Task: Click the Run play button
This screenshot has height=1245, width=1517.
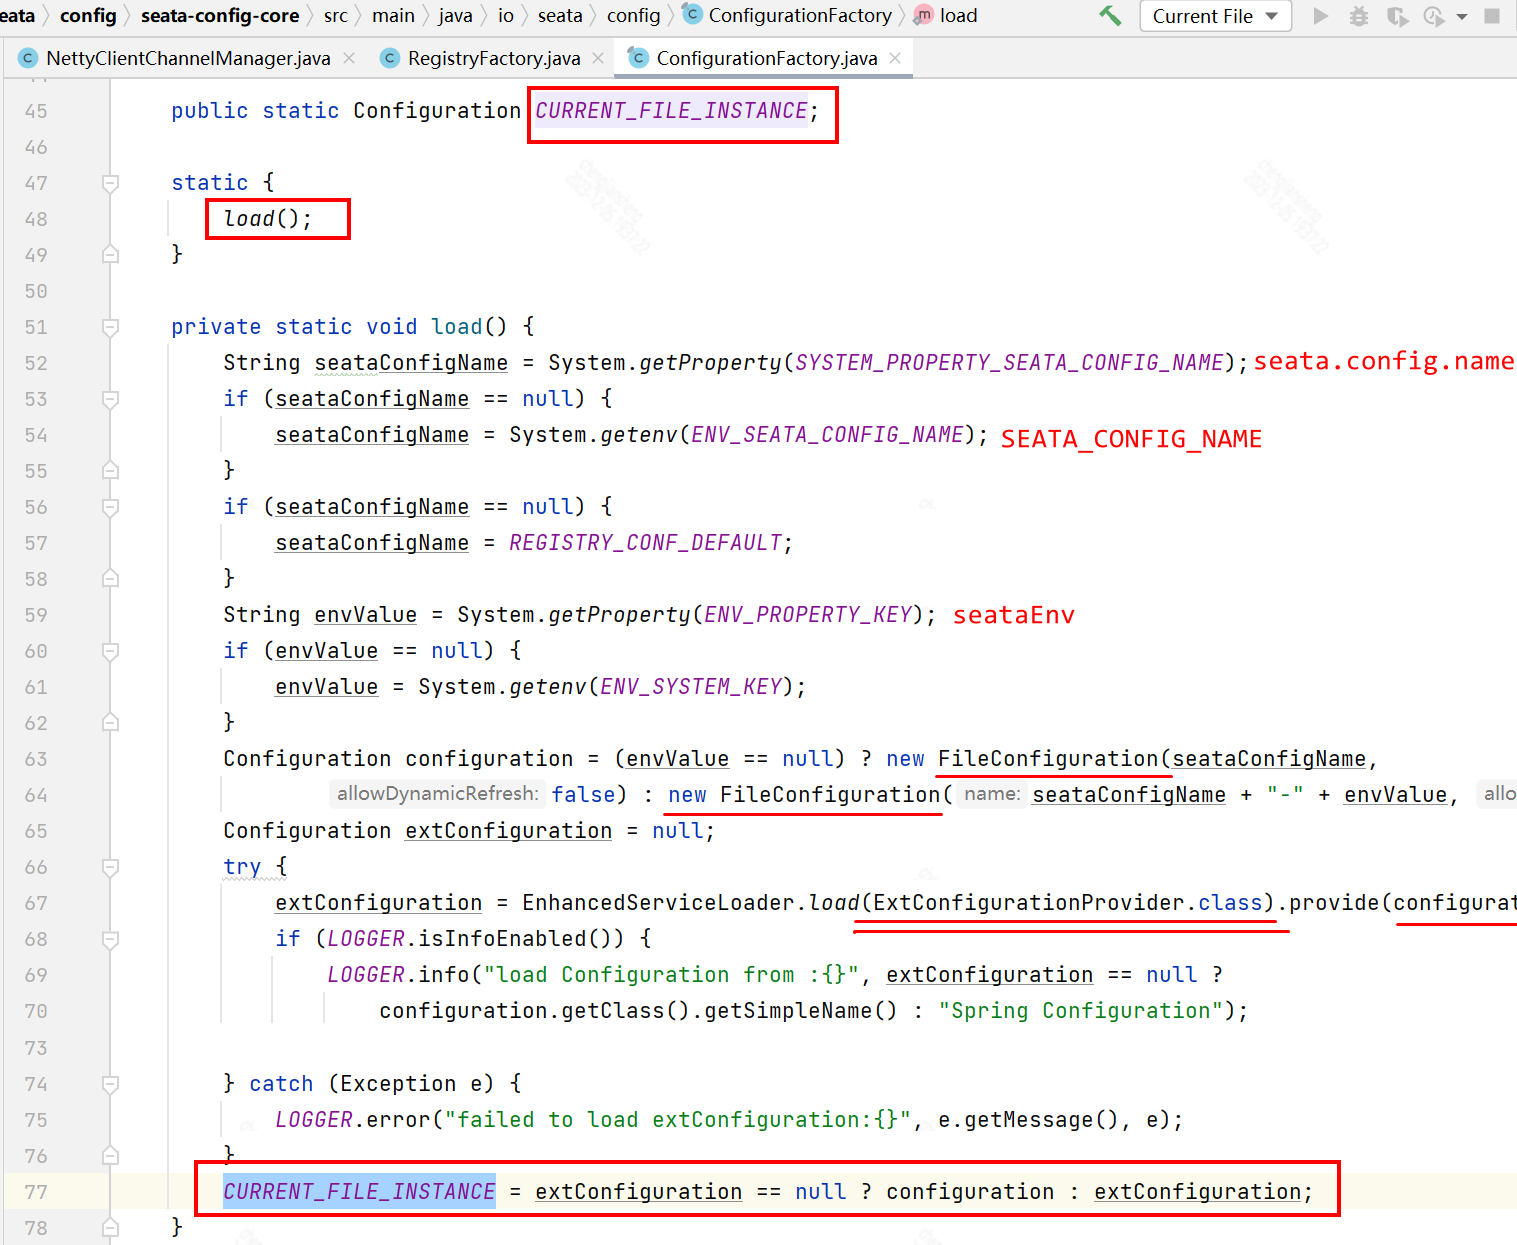Action: pos(1321,16)
